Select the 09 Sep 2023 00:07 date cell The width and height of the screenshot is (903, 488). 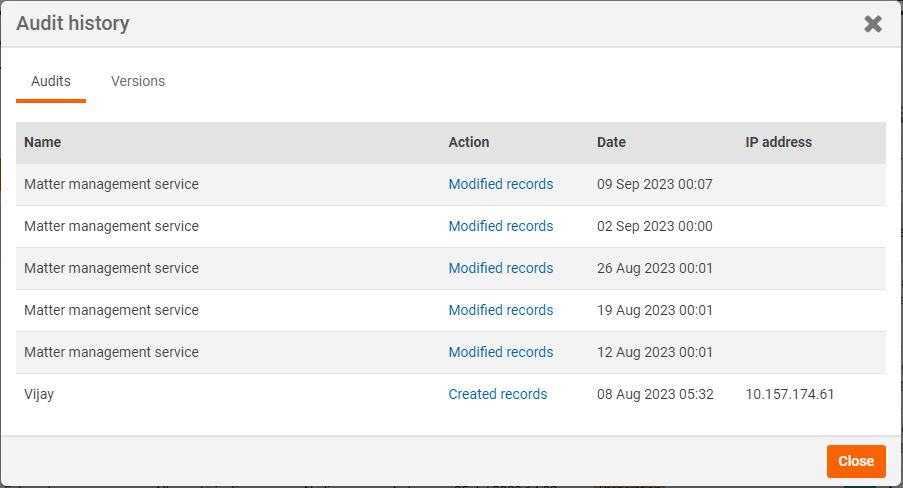click(655, 184)
